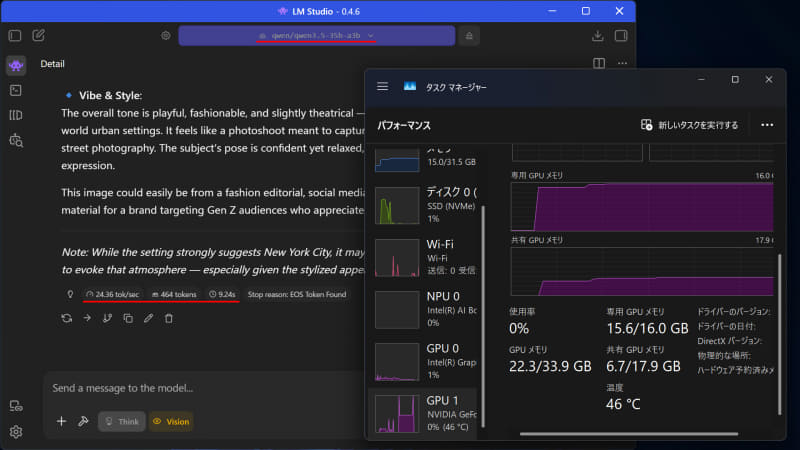Click the 6.7/17.9 GB shared memory value
This screenshot has width=800, height=450.
click(643, 366)
